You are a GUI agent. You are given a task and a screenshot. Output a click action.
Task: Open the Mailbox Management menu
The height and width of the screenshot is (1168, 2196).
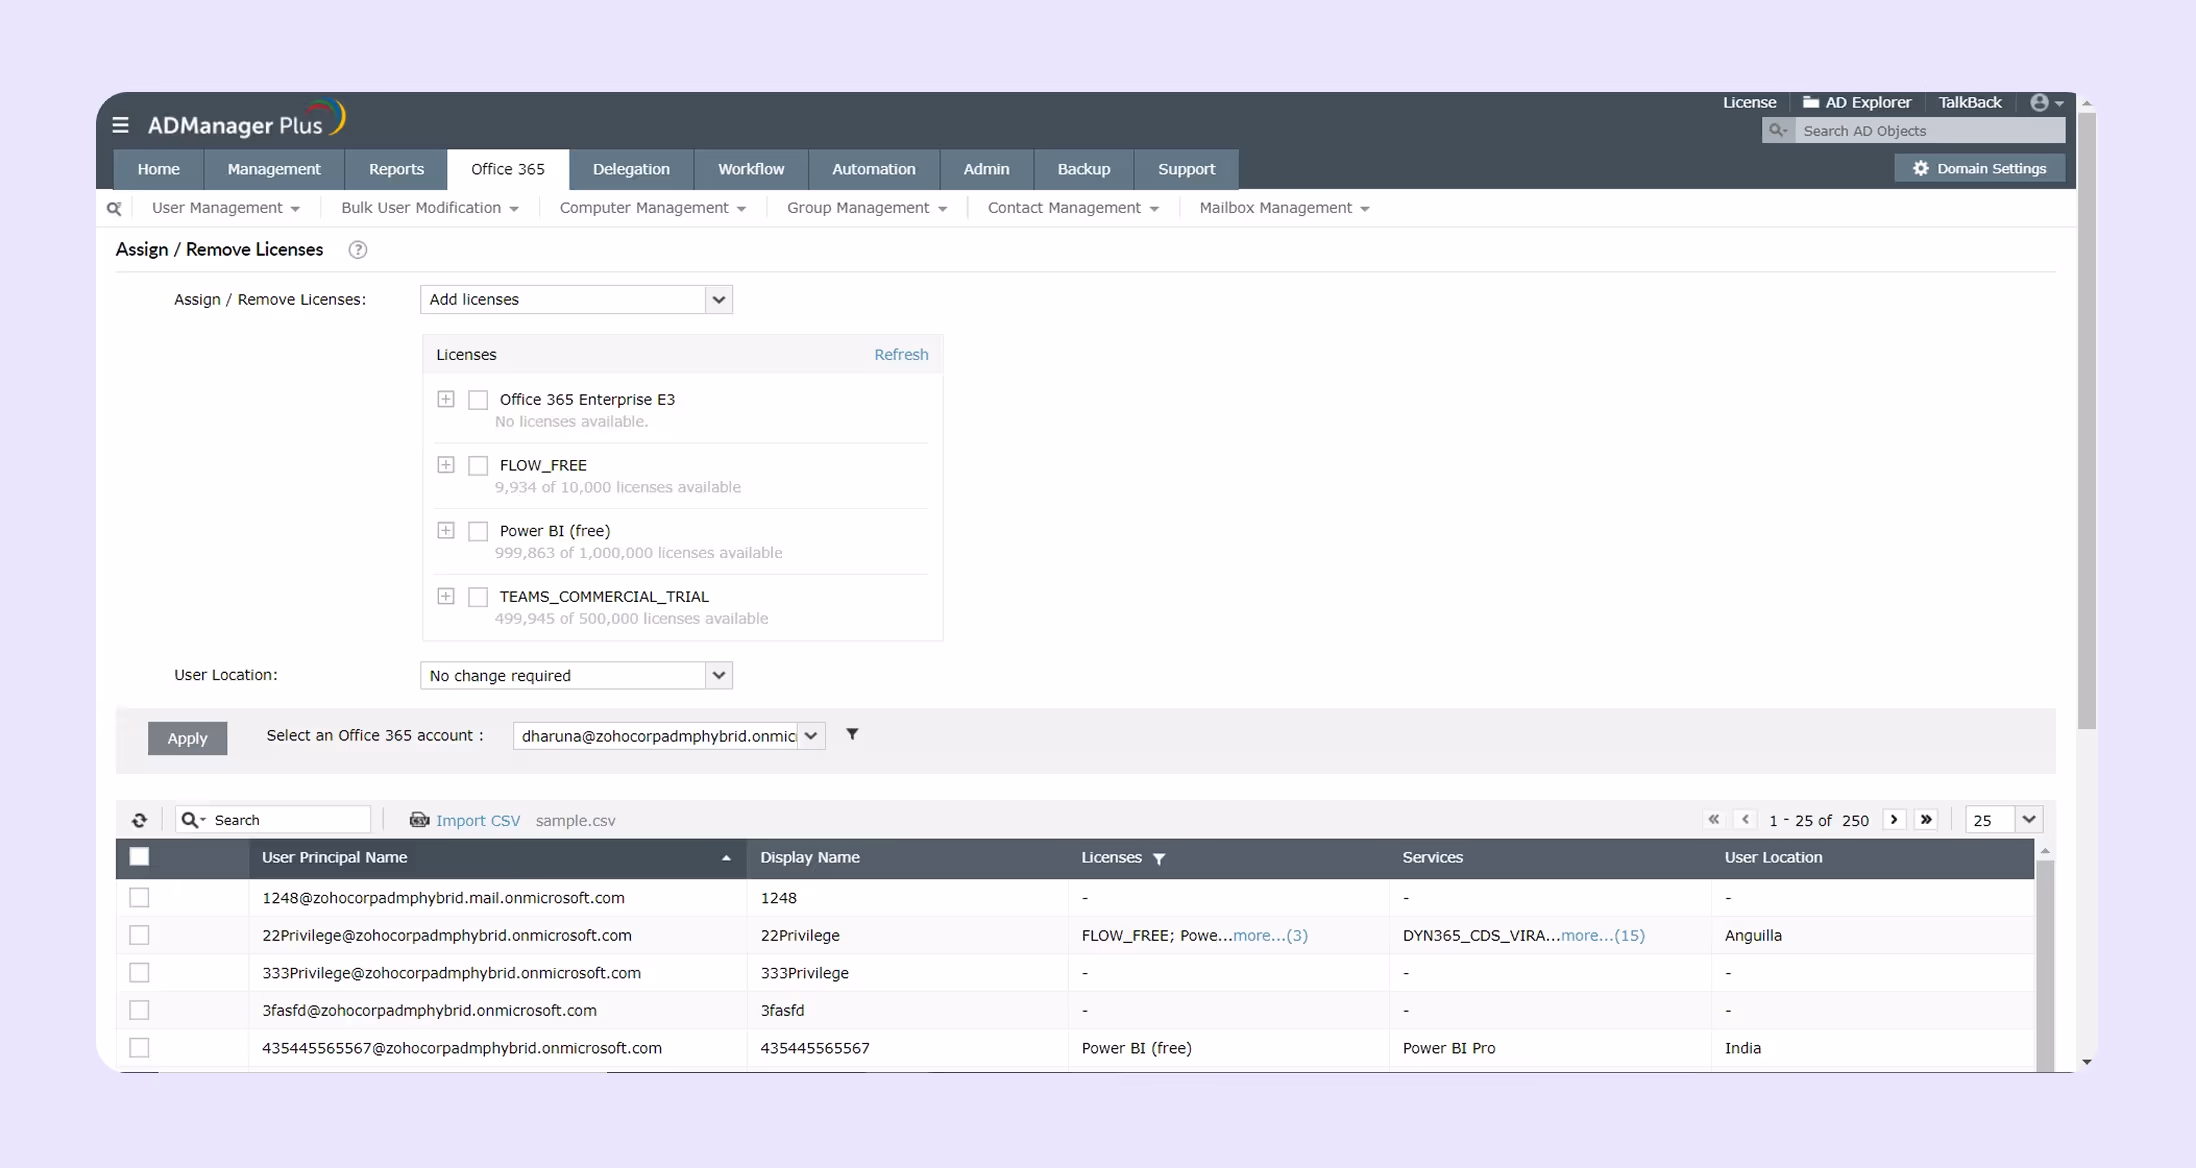point(1283,208)
